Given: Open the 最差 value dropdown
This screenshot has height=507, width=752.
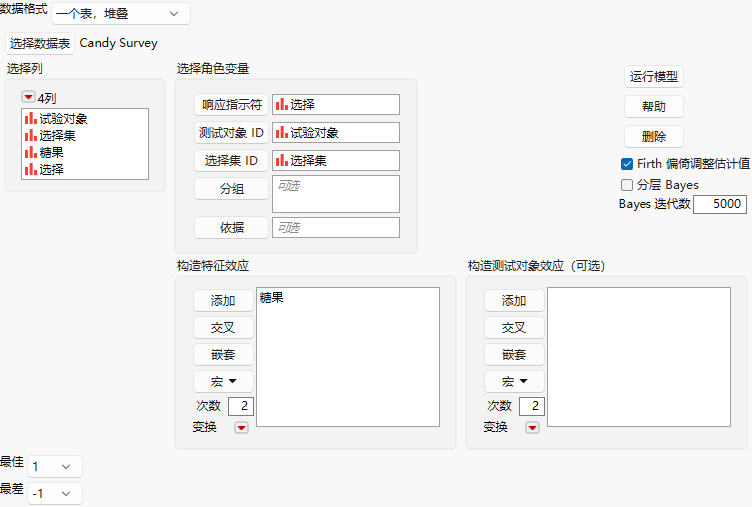Looking at the screenshot, I should pyautogui.click(x=55, y=493).
